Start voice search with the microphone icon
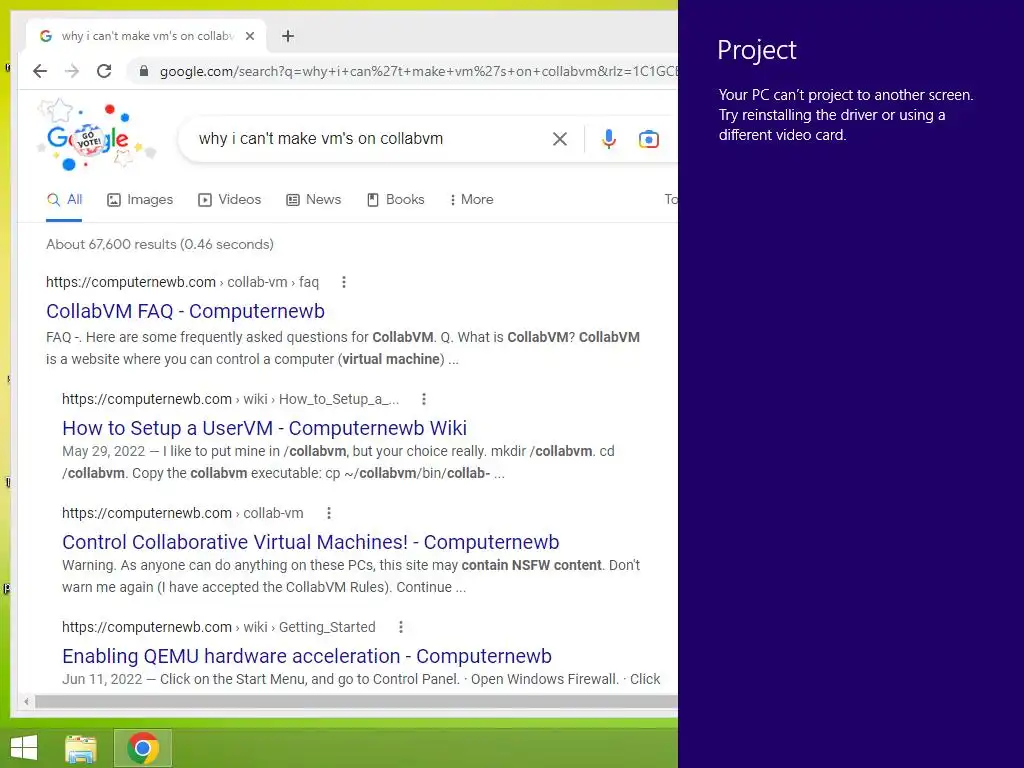 pos(609,139)
